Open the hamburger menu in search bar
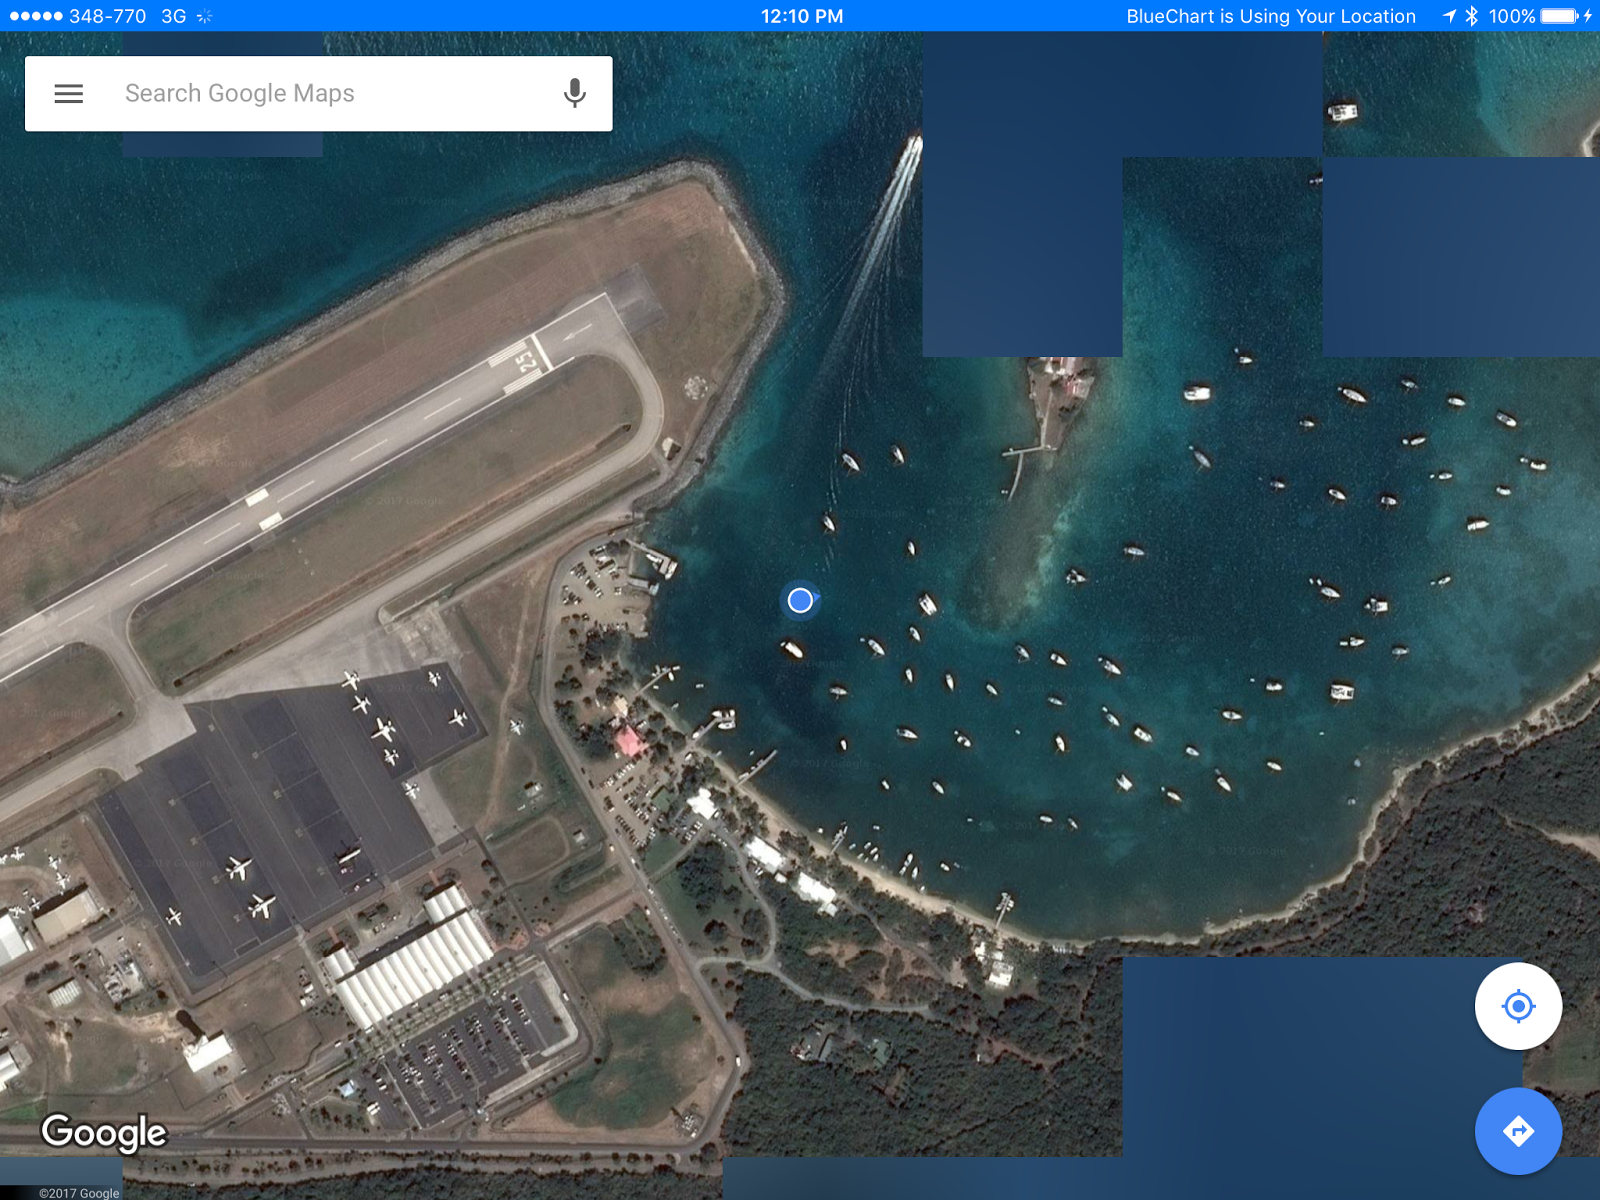The height and width of the screenshot is (1200, 1600). (69, 94)
